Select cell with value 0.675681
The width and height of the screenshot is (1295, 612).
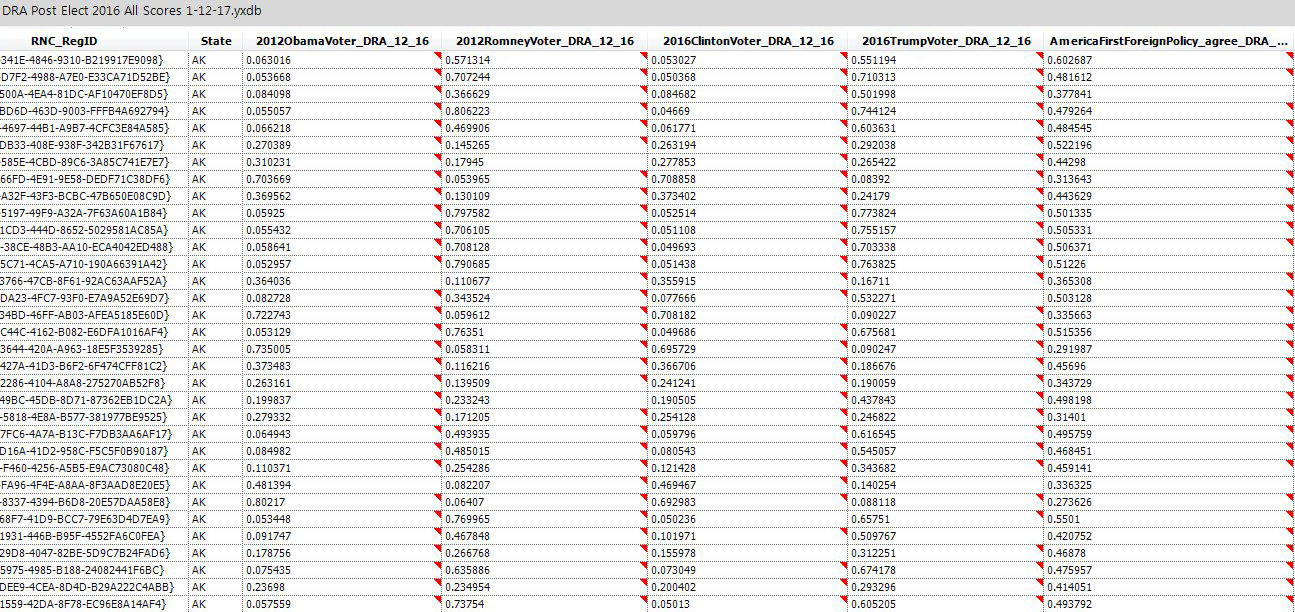click(946, 332)
